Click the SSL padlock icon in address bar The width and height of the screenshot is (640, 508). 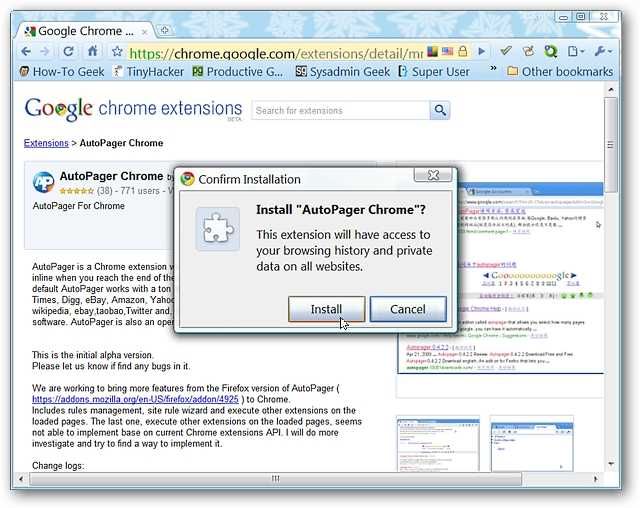(463, 51)
